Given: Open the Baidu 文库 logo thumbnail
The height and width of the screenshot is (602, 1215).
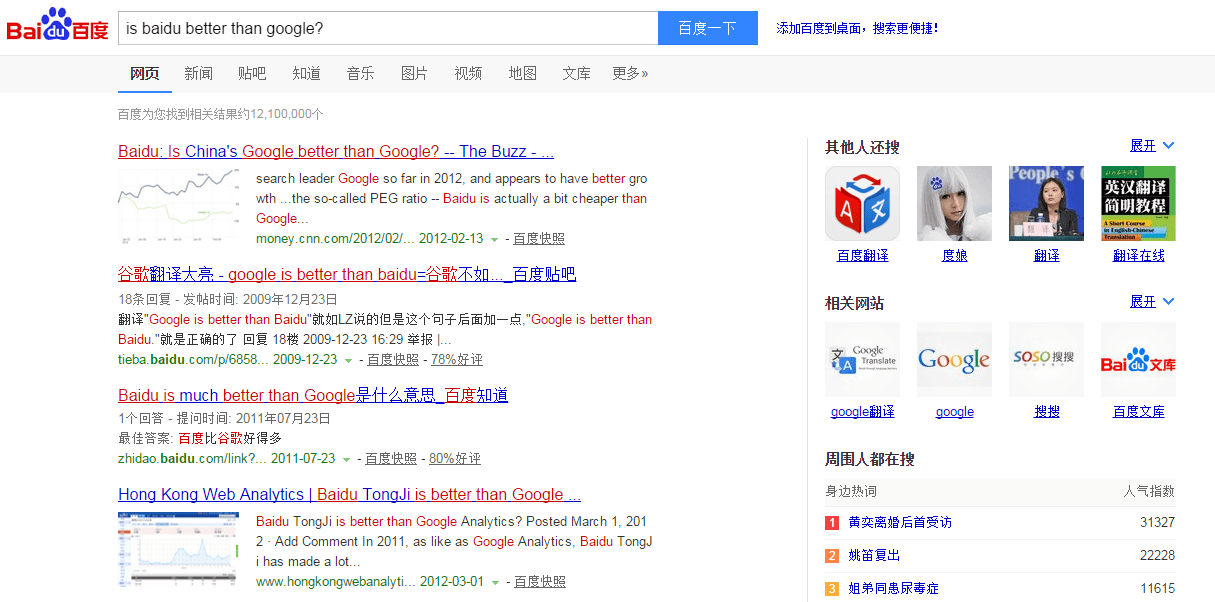Looking at the screenshot, I should (1138, 360).
